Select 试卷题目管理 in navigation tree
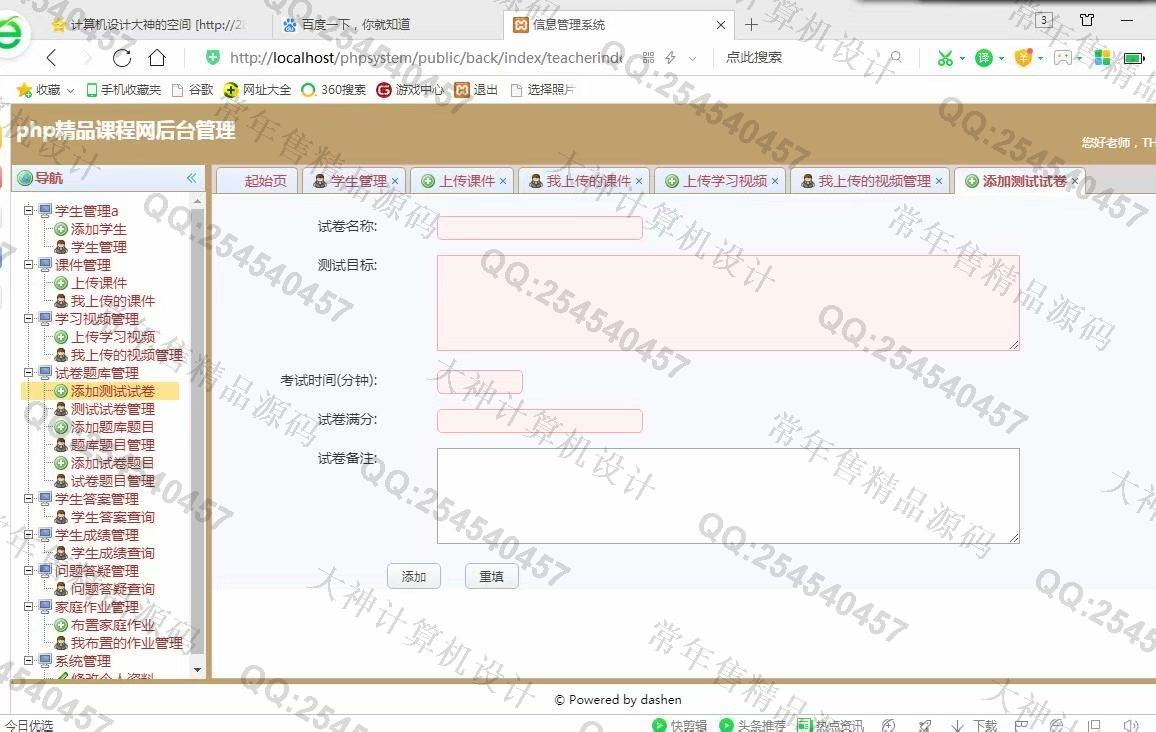Screen dimensions: 1156x732 pyautogui.click(x=113, y=481)
